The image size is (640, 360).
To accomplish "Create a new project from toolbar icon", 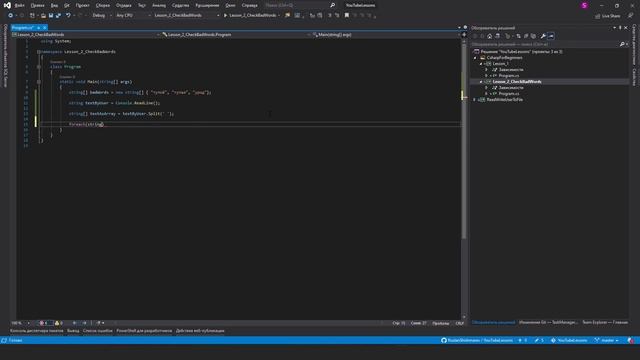I will 32,16.
